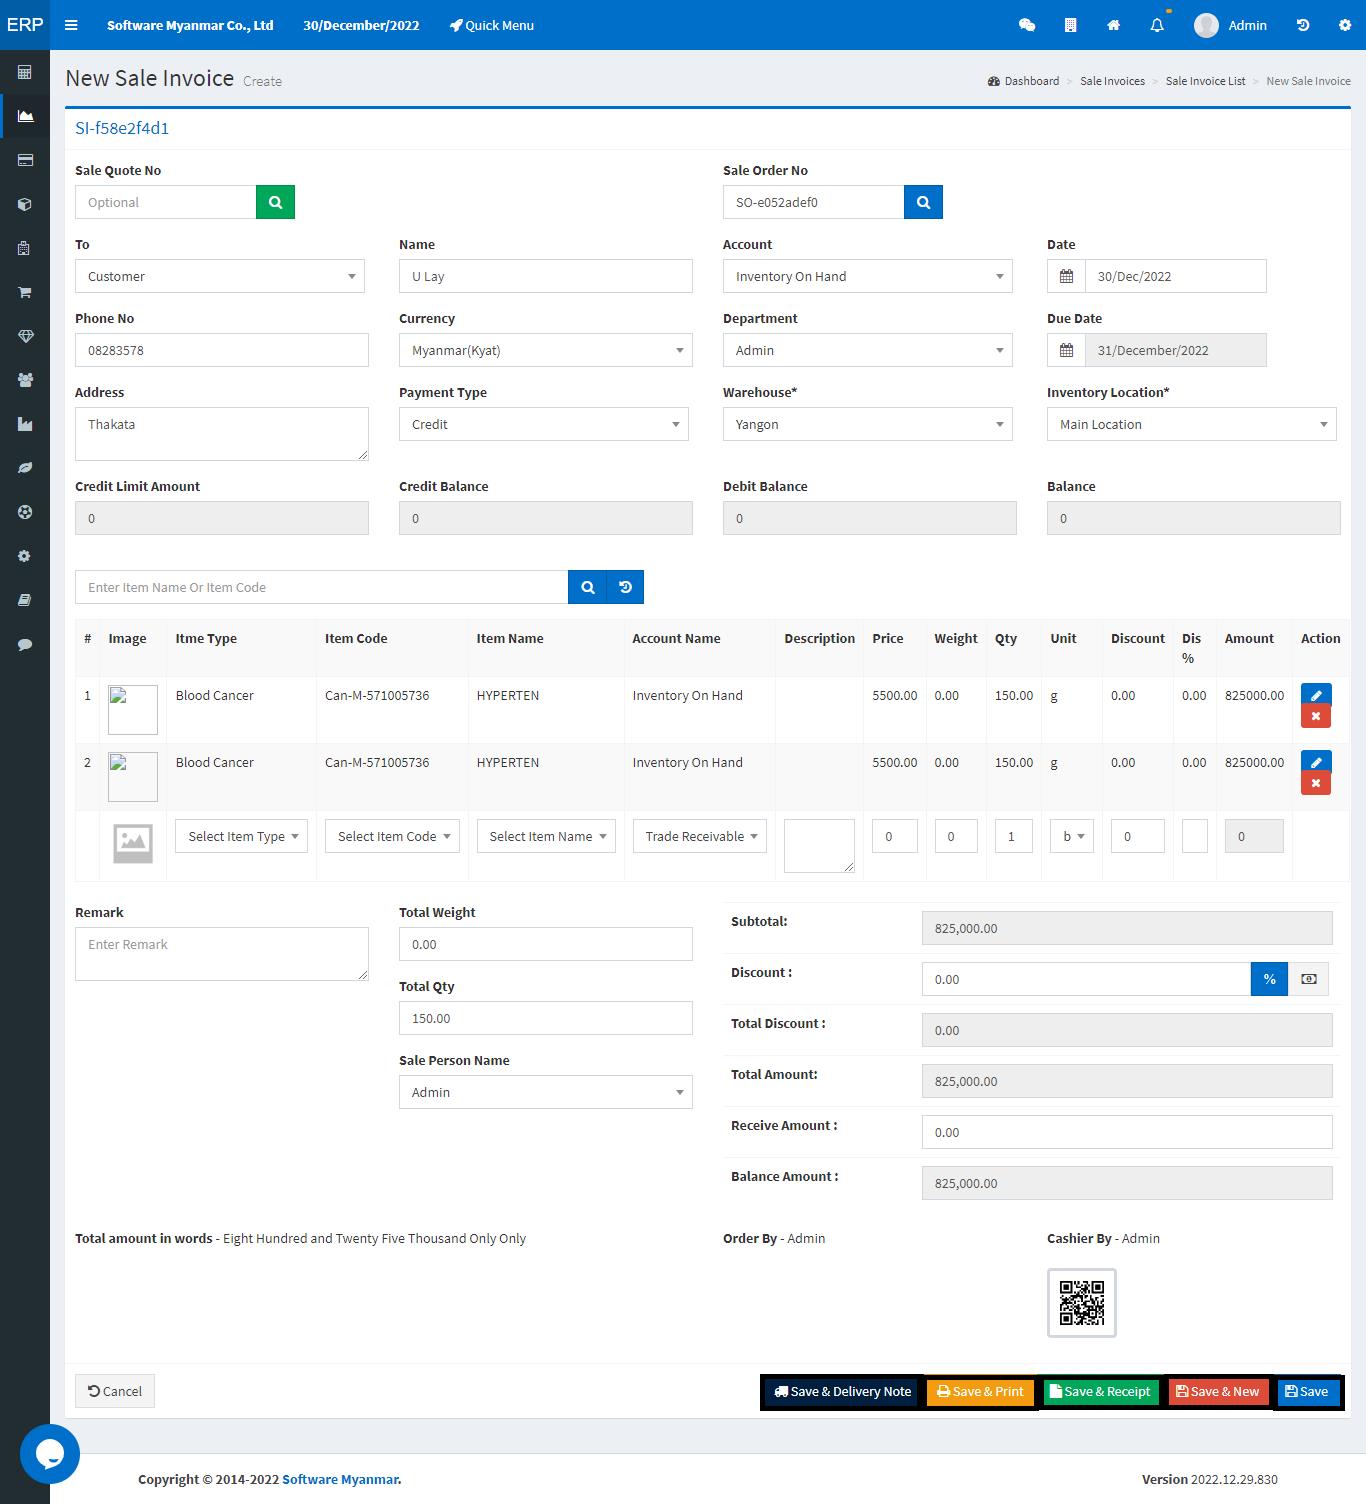Open notifications bell
The width and height of the screenshot is (1366, 1504).
coord(1157,25)
